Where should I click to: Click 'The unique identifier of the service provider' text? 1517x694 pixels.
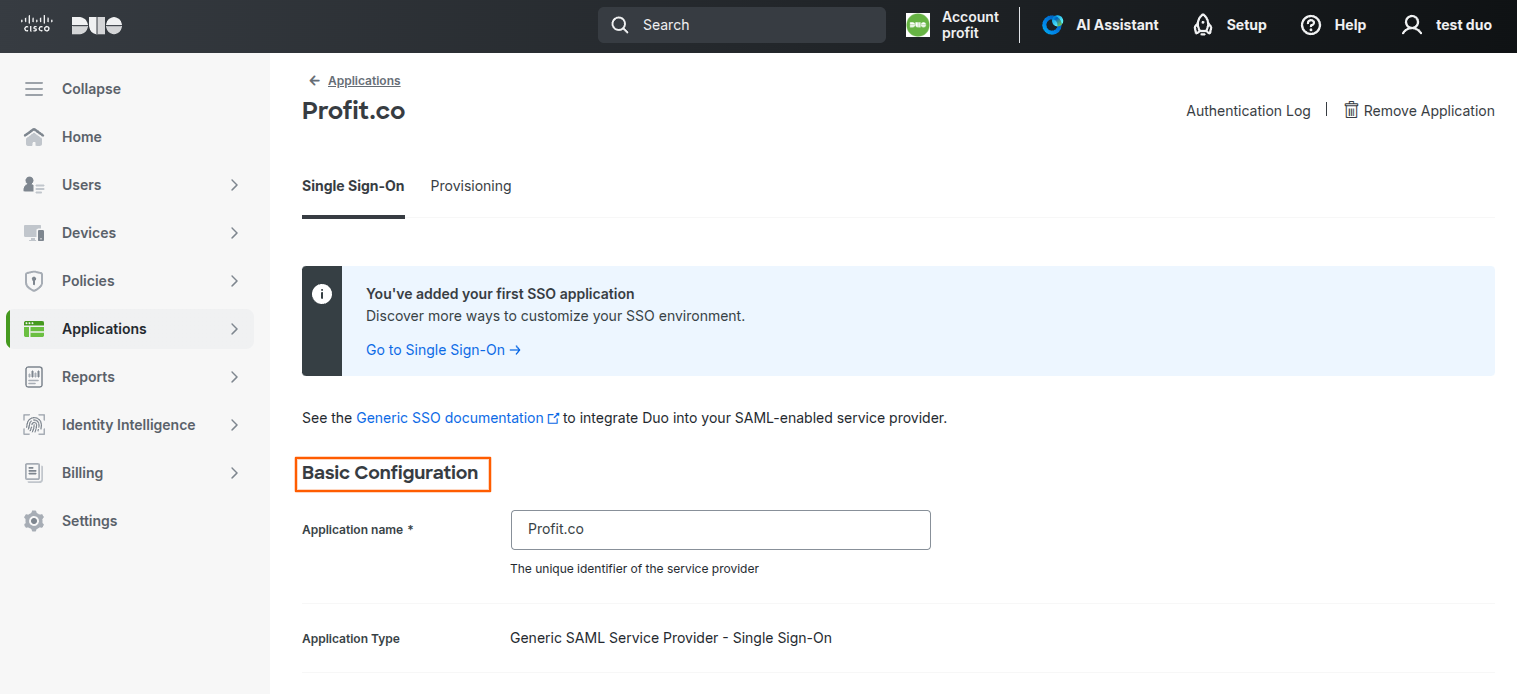click(635, 569)
